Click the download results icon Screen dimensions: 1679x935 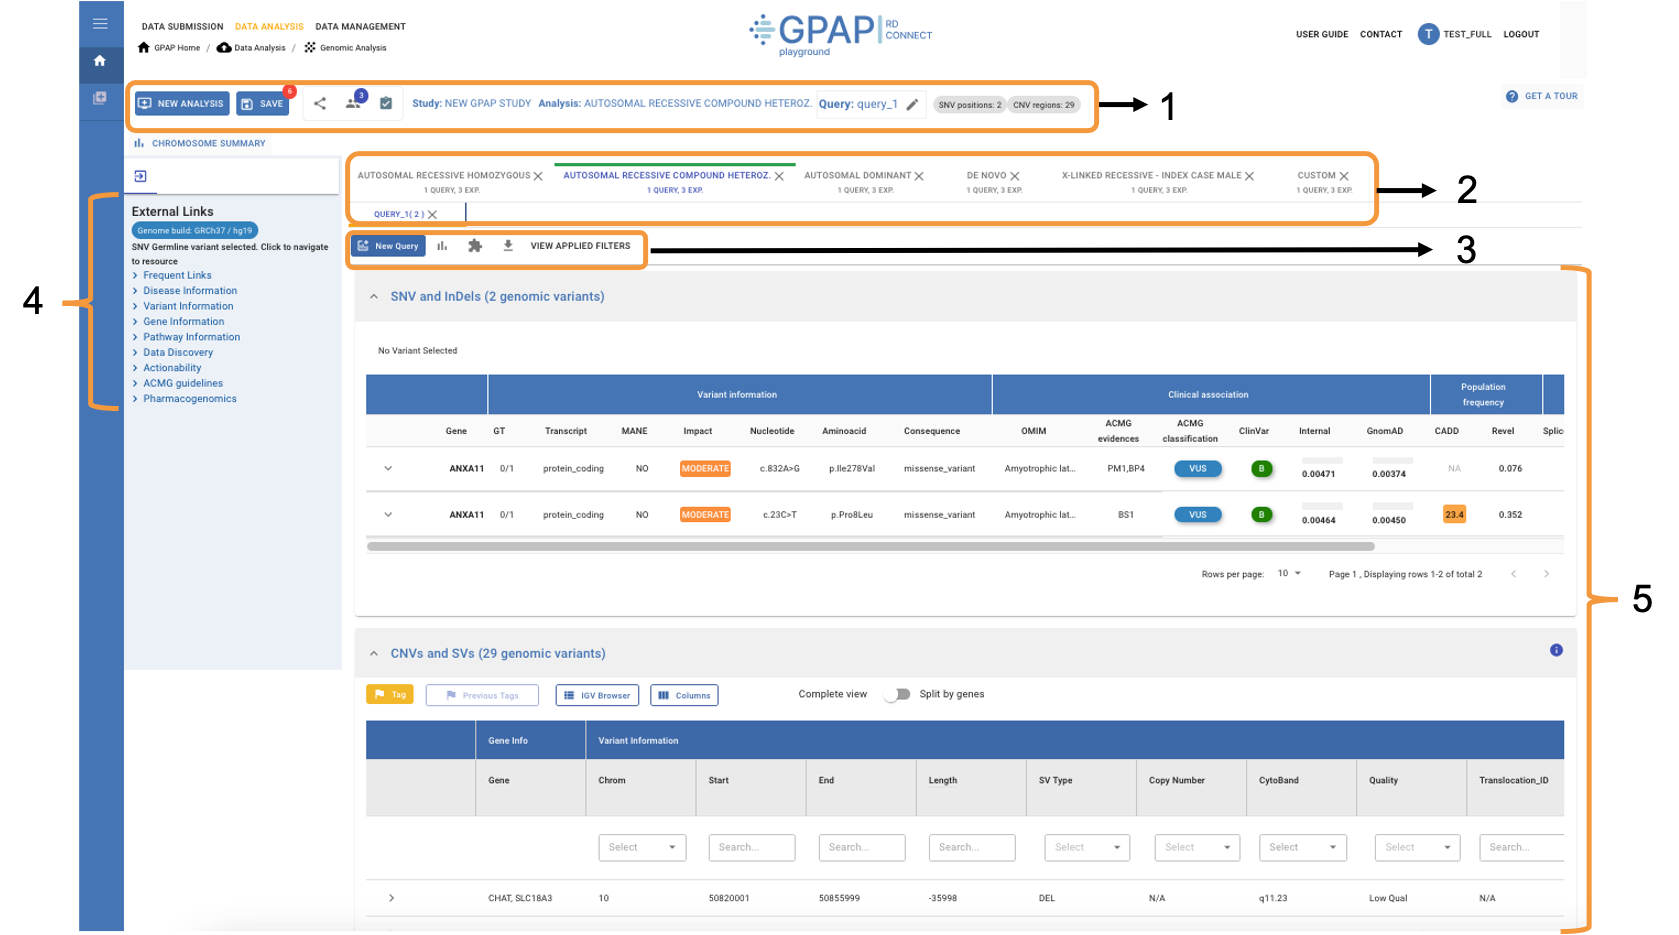[508, 246]
